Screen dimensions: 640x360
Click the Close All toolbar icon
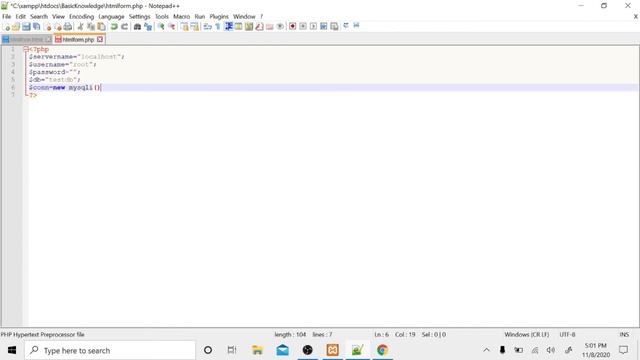click(x=58, y=27)
